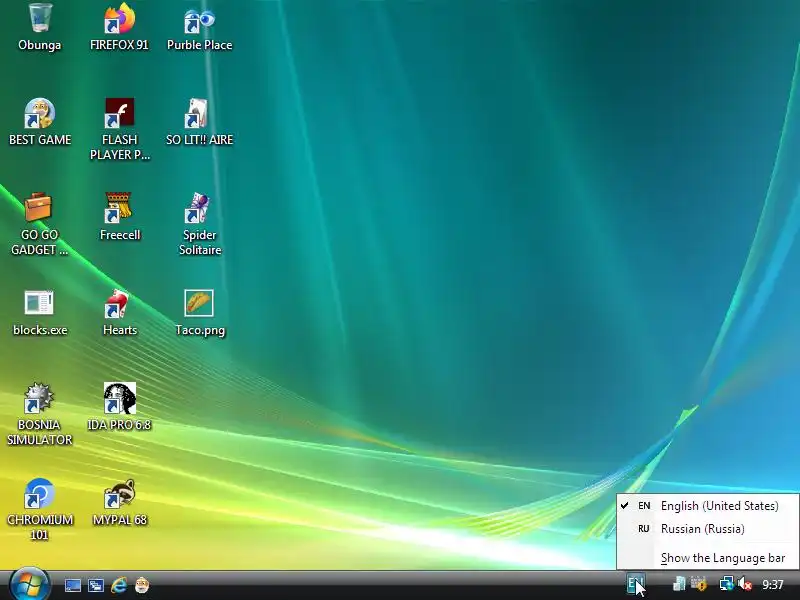This screenshot has width=800, height=600.
Task: Click the tray icon with yellow warning badge
Action: click(699, 584)
